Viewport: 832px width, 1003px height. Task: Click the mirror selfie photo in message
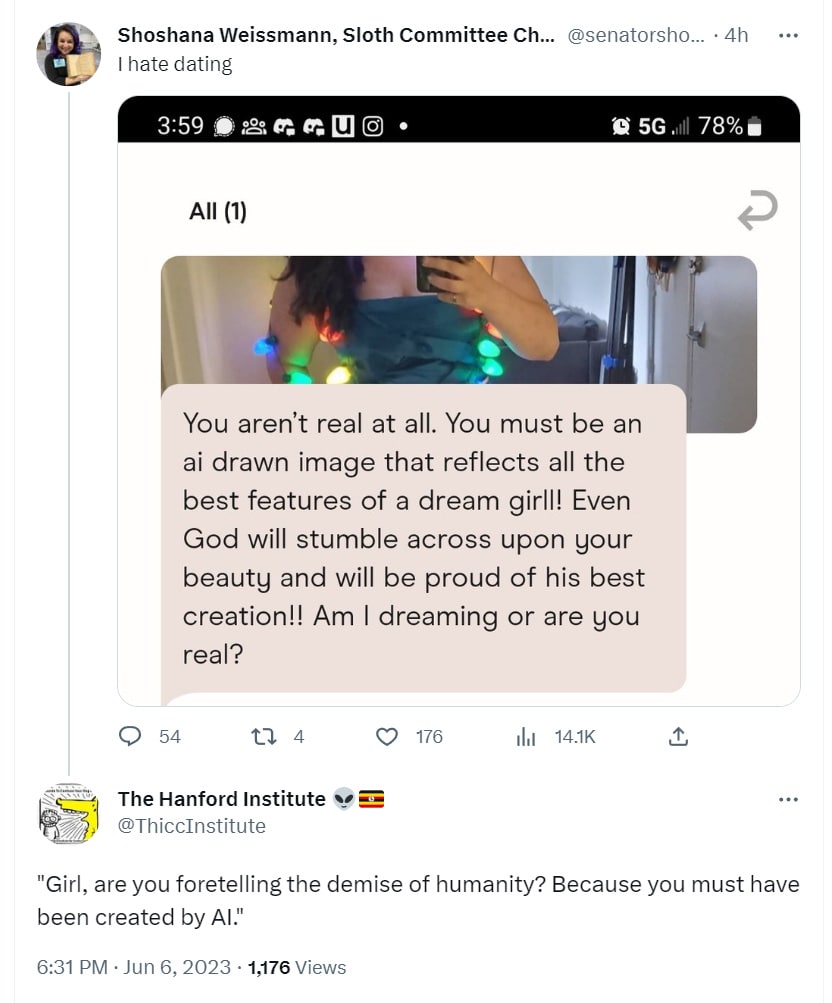tap(459, 320)
